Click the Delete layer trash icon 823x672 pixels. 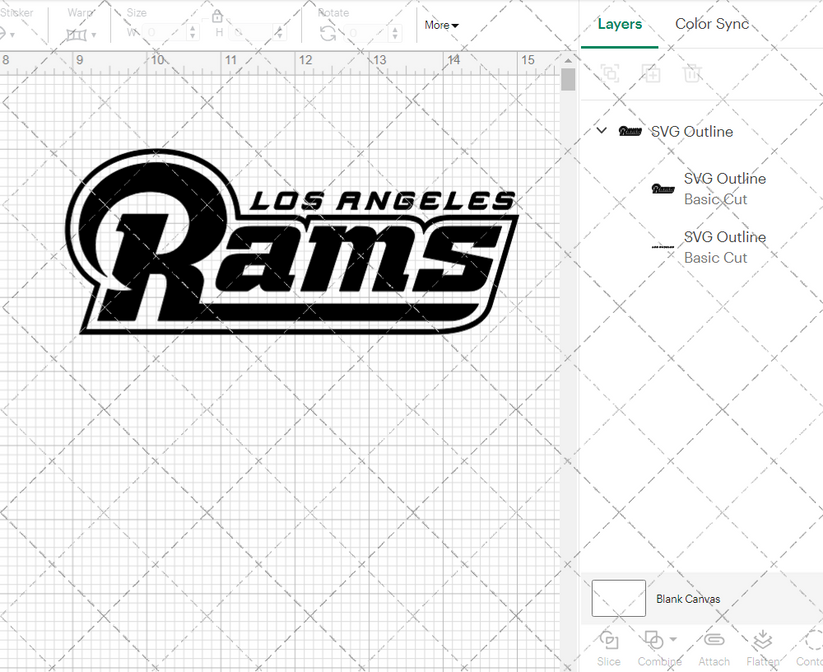pos(693,73)
